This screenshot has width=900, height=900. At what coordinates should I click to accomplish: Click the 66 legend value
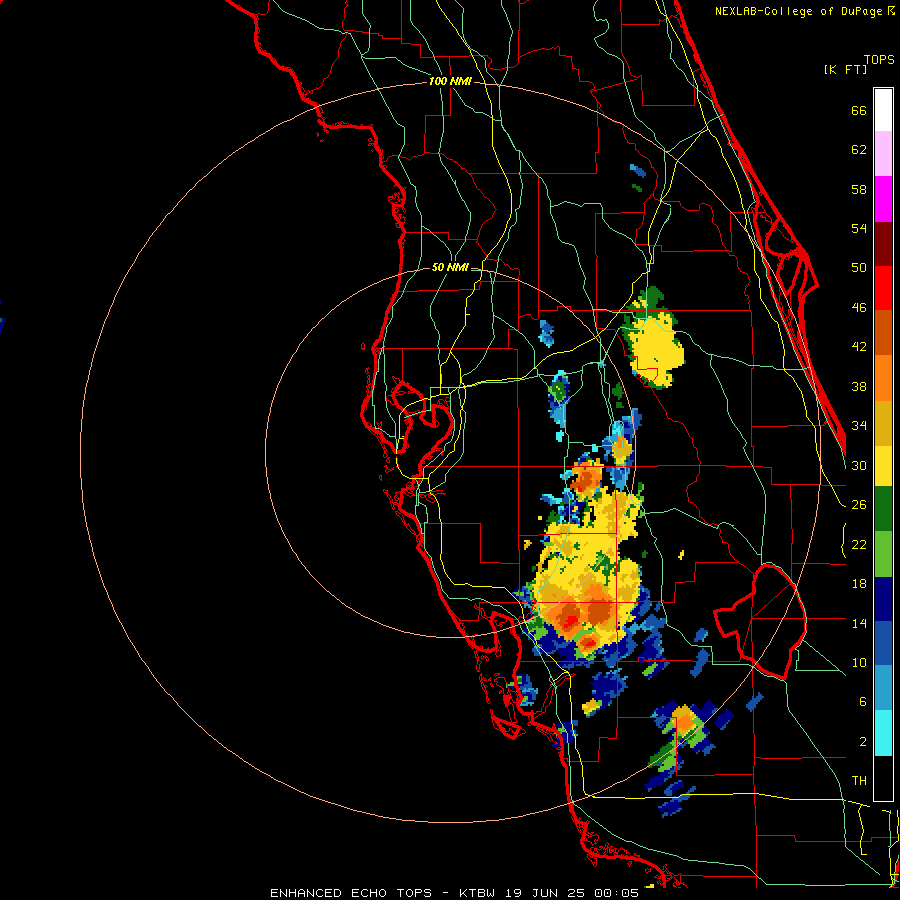click(x=859, y=111)
